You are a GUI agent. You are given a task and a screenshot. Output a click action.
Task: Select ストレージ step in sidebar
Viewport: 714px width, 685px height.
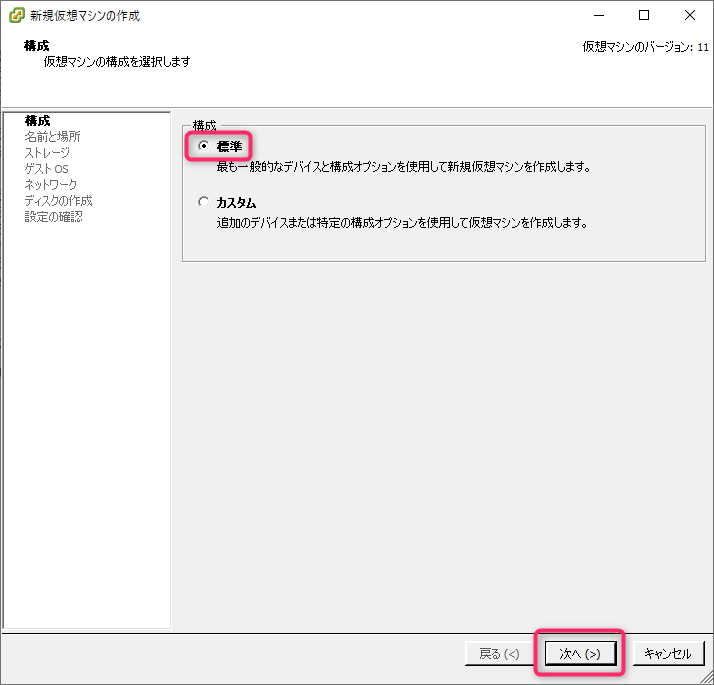click(x=47, y=153)
